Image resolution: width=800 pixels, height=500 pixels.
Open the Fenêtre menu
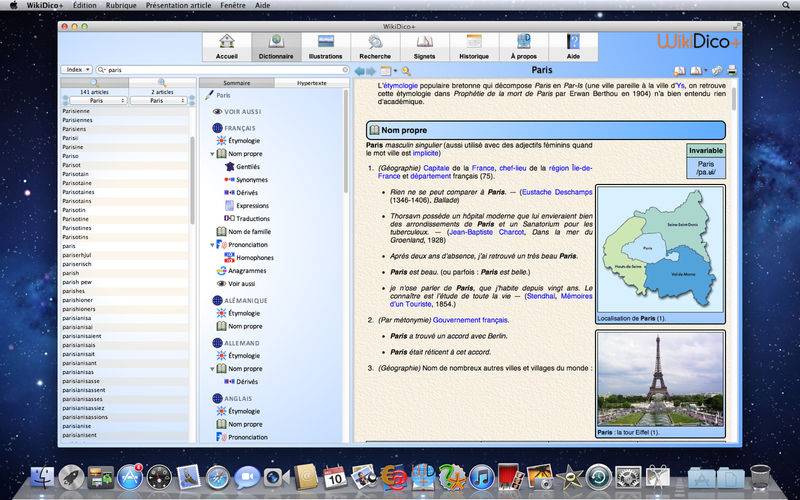233,5
